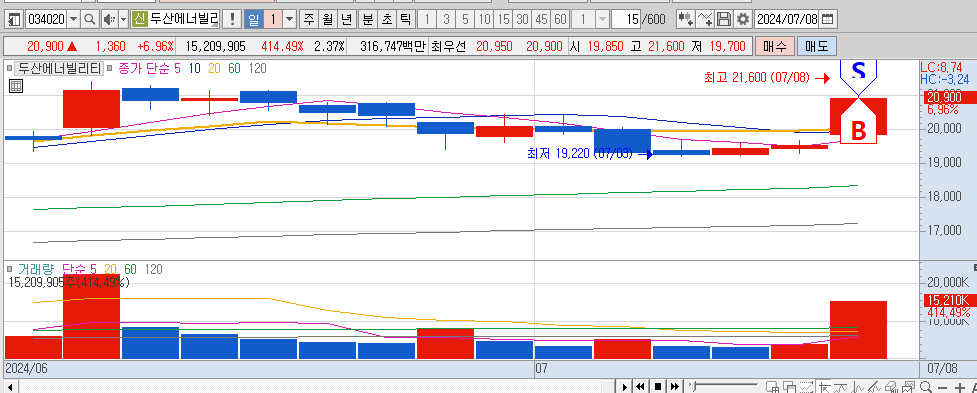Open the greyed interval dropdown after 60

pyautogui.click(x=602, y=19)
